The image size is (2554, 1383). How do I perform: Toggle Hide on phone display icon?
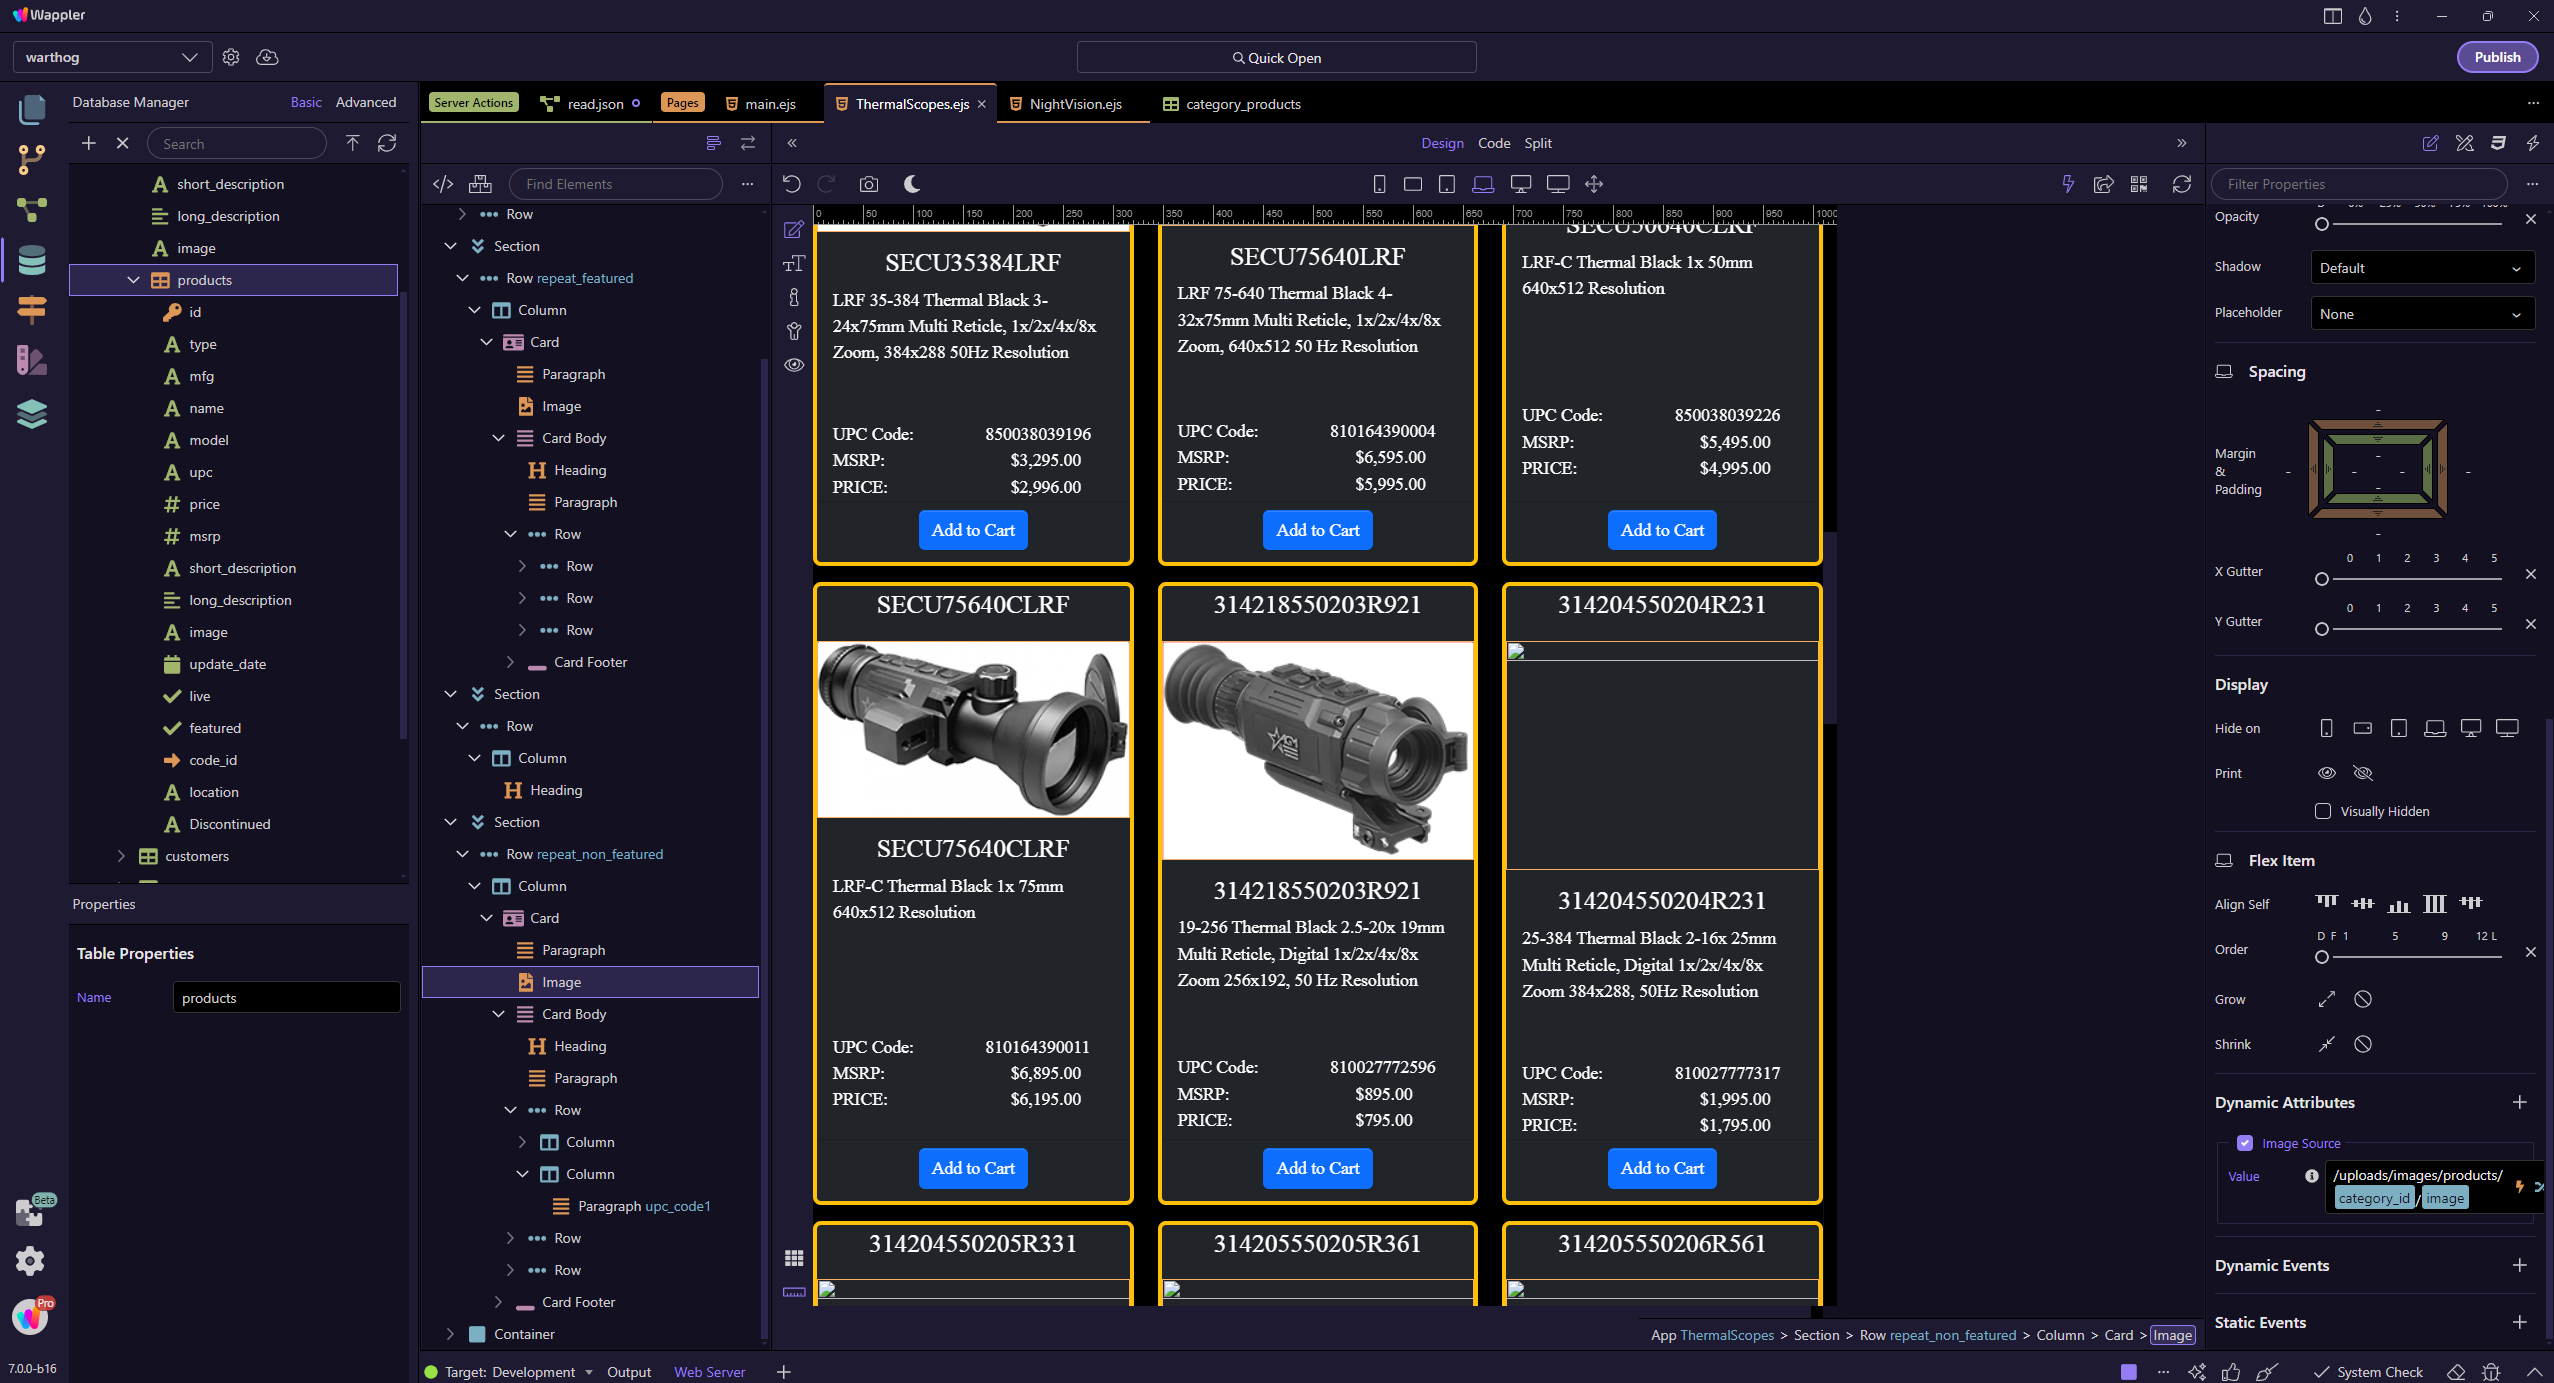[x=2327, y=728]
